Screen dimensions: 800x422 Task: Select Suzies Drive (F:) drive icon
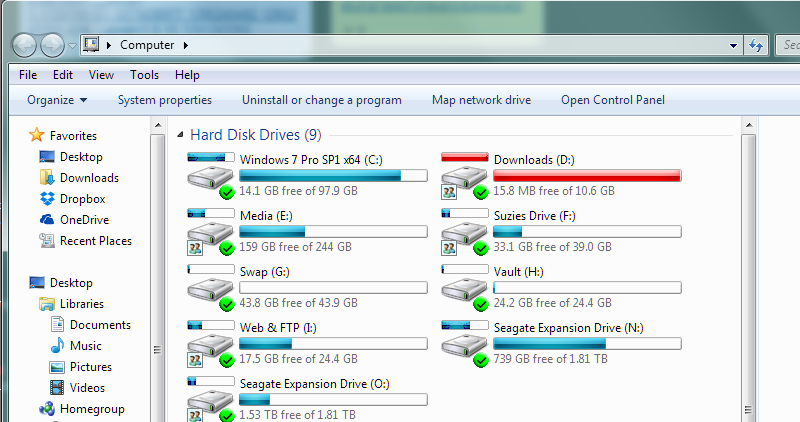pyautogui.click(x=465, y=231)
